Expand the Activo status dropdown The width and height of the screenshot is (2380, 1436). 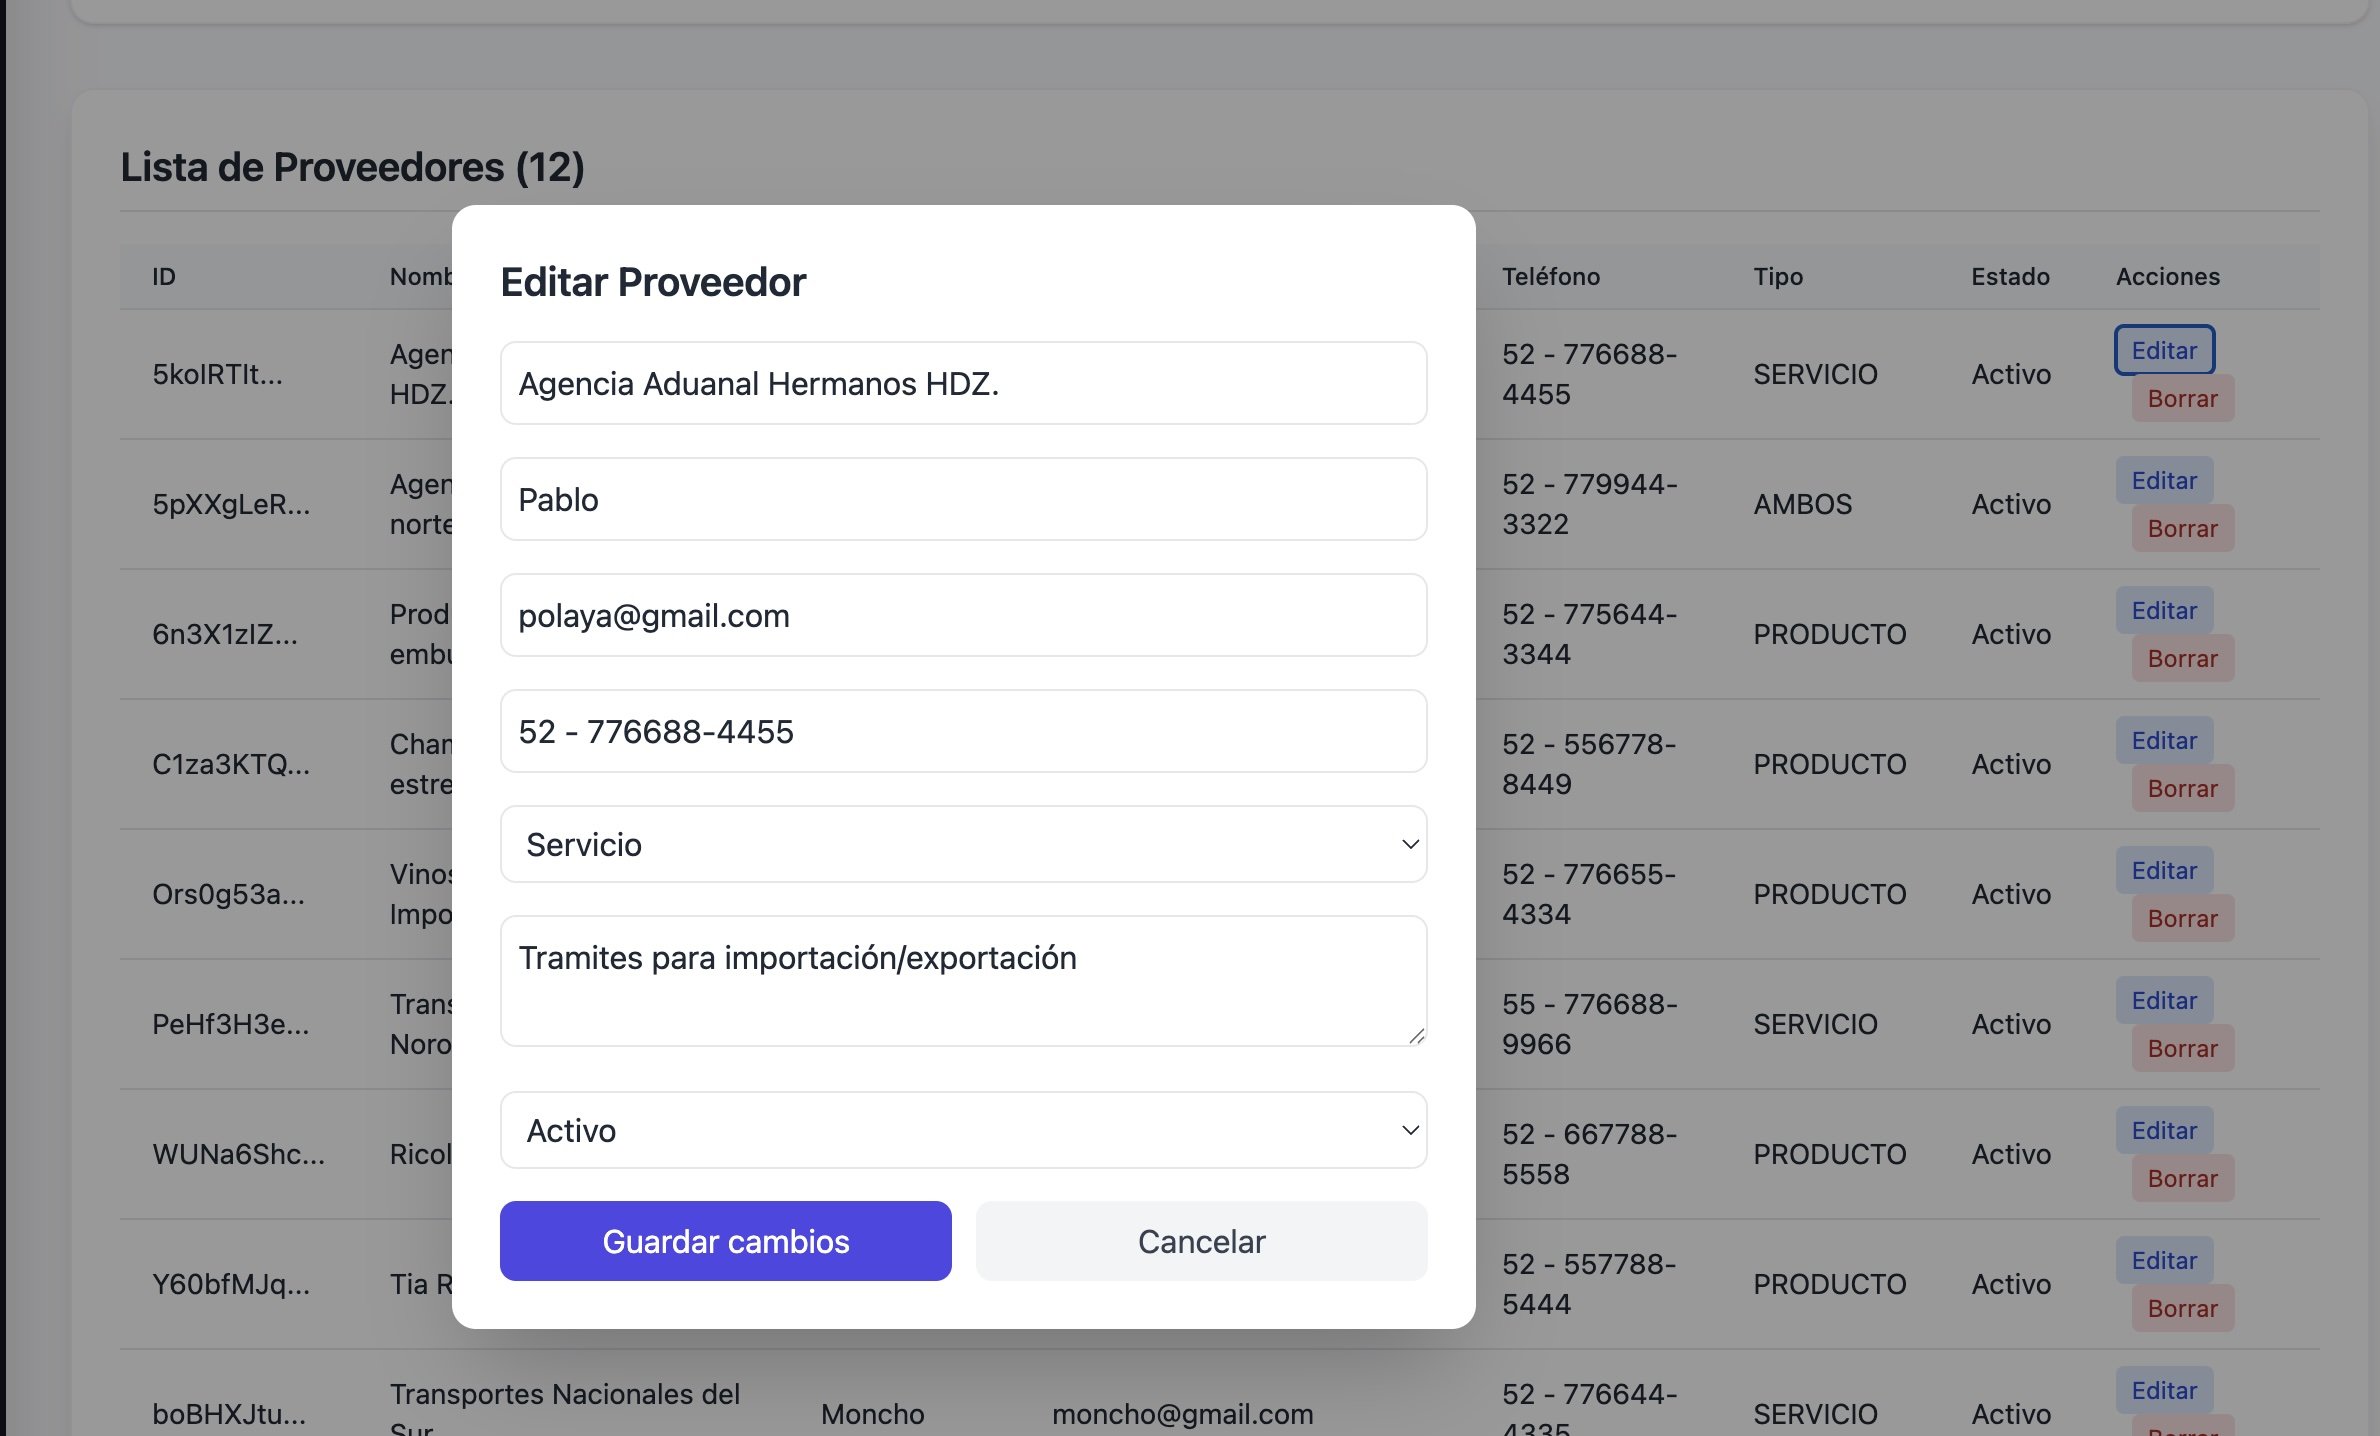963,1131
